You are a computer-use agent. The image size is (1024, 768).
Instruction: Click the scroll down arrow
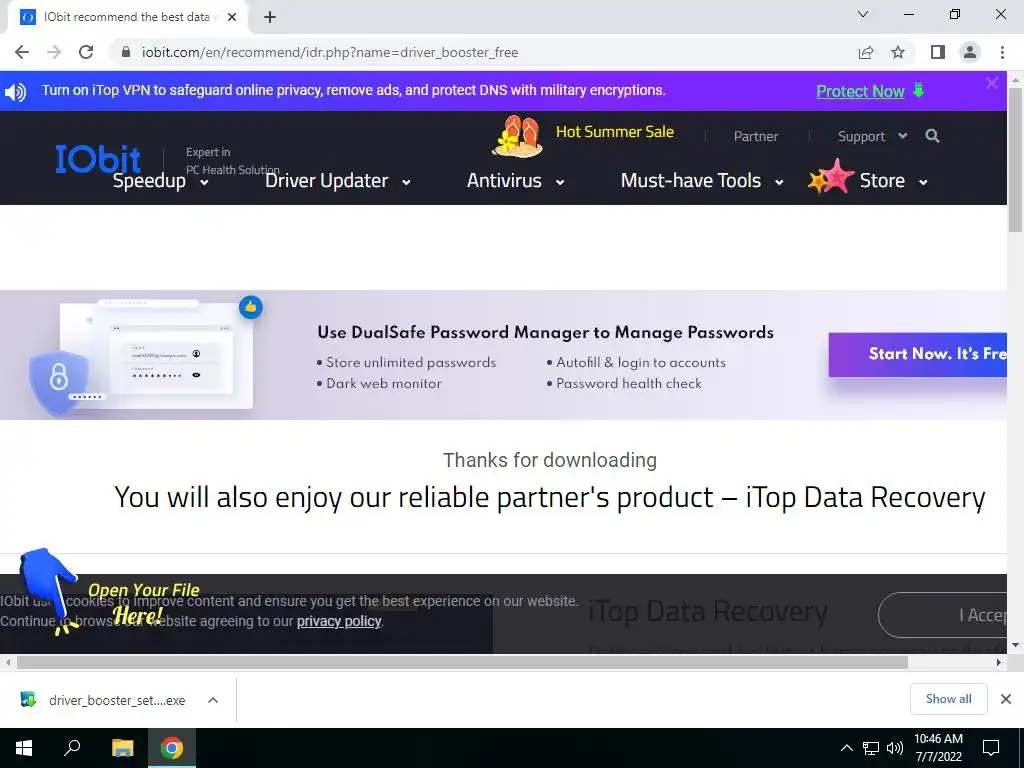pos(1016,645)
